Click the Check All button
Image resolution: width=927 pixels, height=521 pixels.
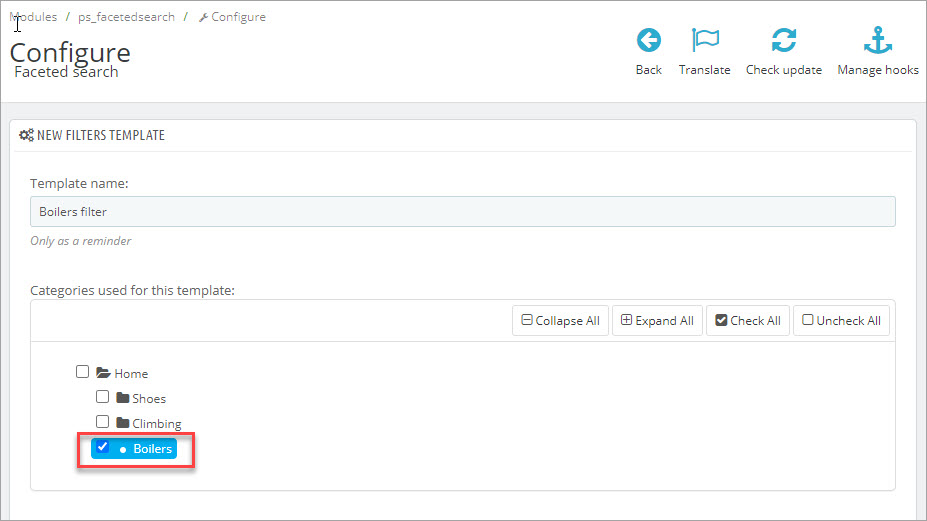[748, 321]
